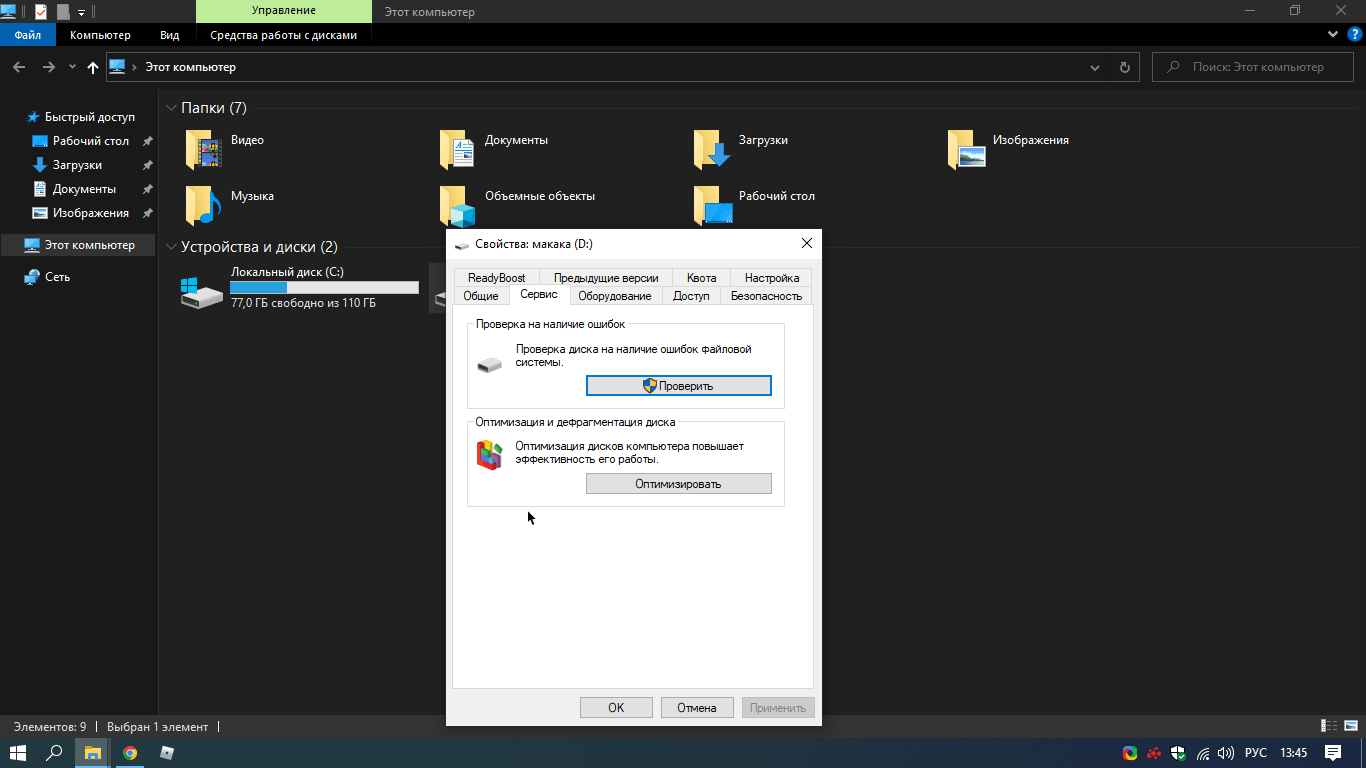This screenshot has width=1366, height=768.
Task: Open Windows Start menu
Action: click(x=18, y=752)
